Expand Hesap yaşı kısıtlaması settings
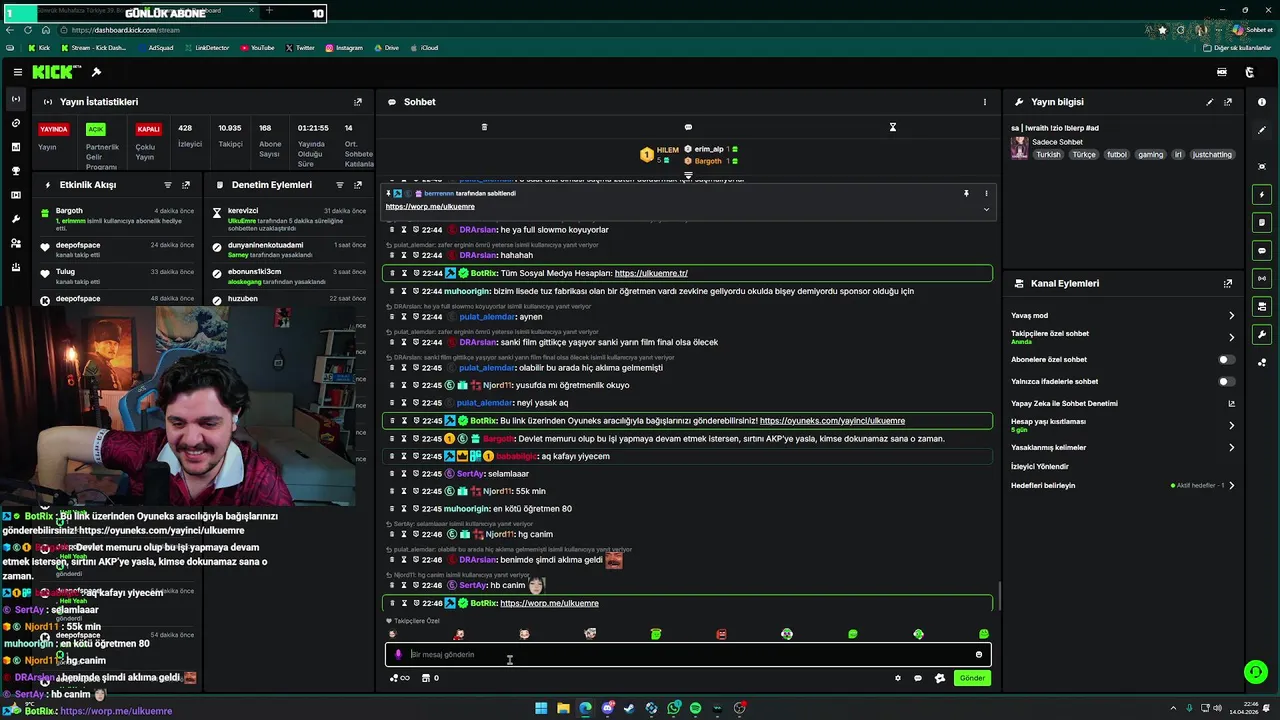 [1231, 425]
